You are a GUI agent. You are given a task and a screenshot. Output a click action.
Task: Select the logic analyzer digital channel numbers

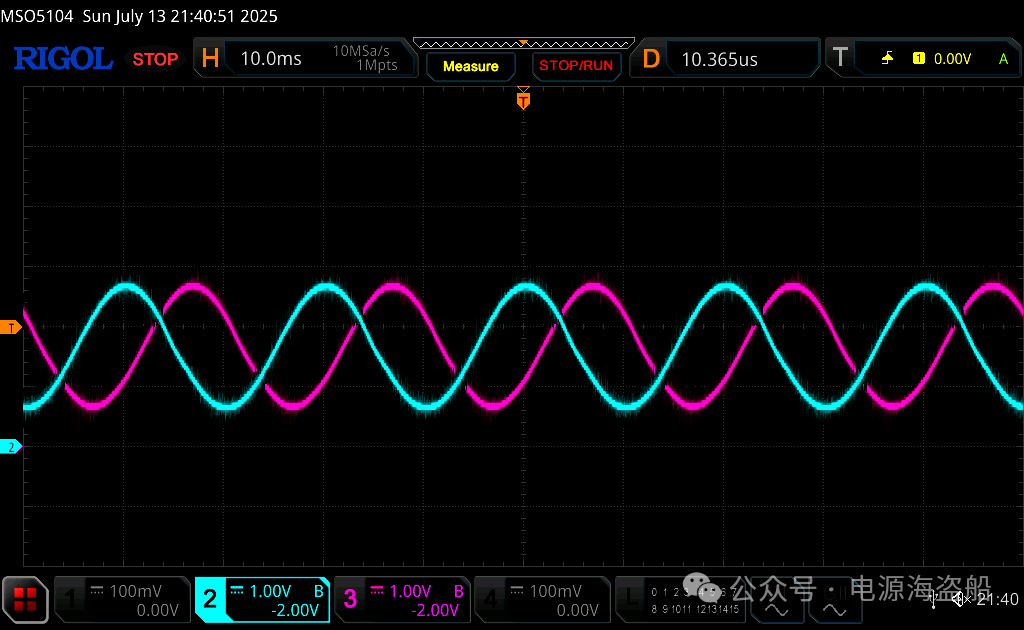[695, 600]
